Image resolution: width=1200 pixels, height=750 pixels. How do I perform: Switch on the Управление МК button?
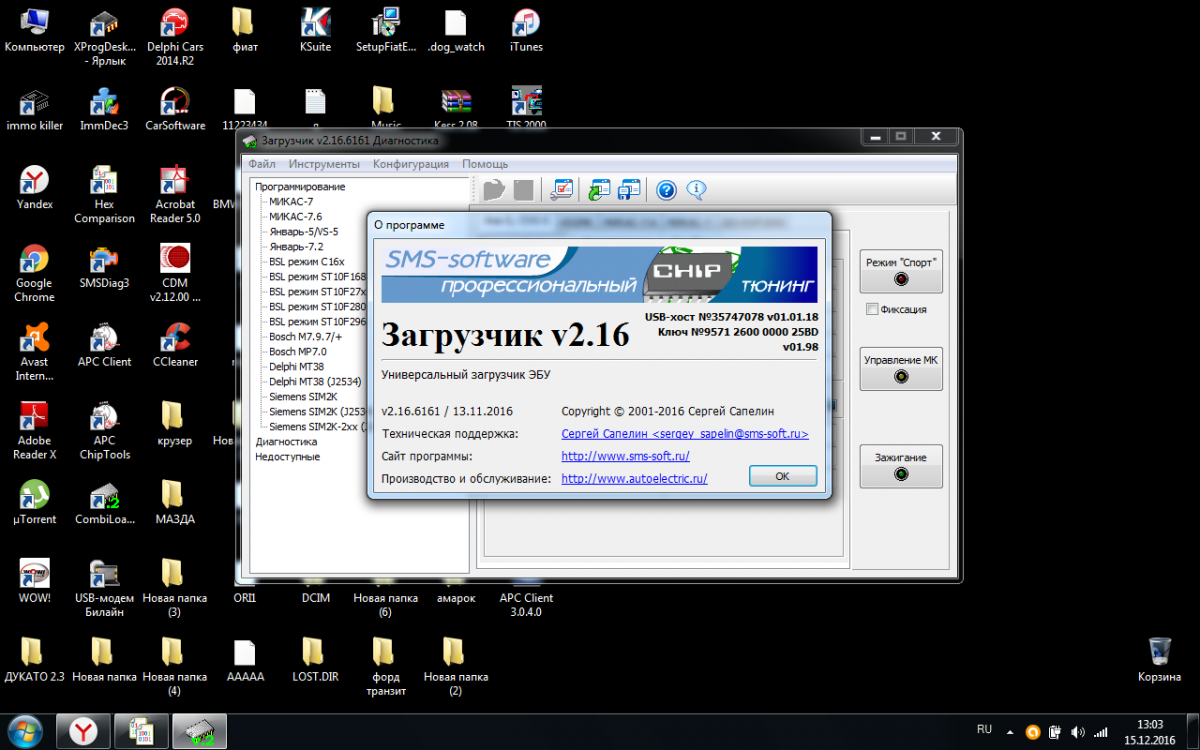901,367
